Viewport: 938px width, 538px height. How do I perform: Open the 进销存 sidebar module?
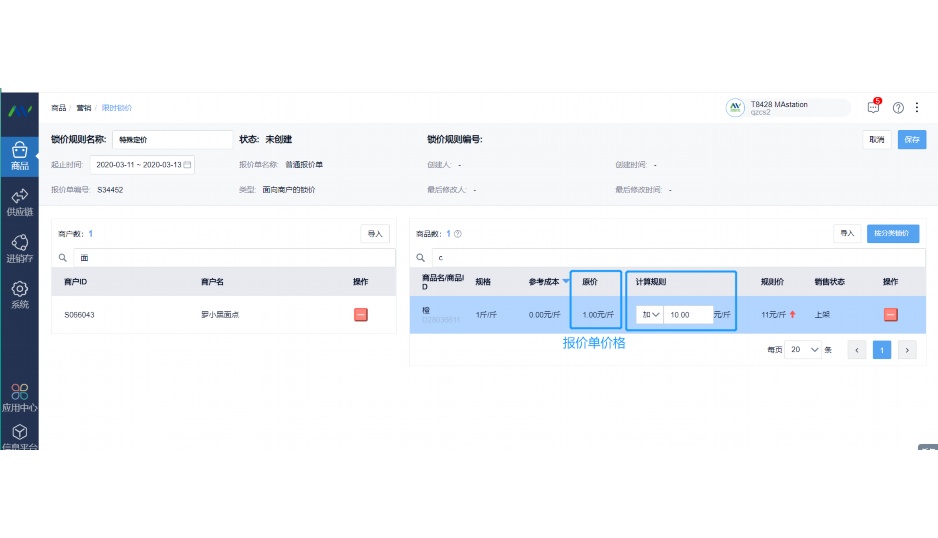point(19,248)
